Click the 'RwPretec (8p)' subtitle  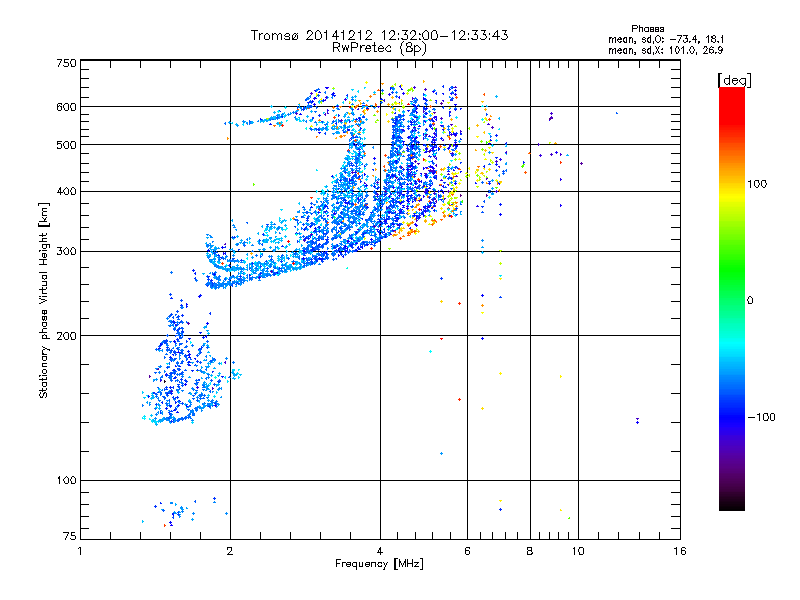[x=379, y=48]
